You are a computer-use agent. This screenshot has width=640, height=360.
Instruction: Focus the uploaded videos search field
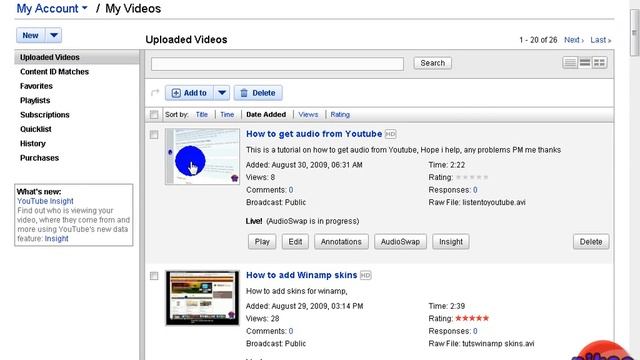[278, 64]
